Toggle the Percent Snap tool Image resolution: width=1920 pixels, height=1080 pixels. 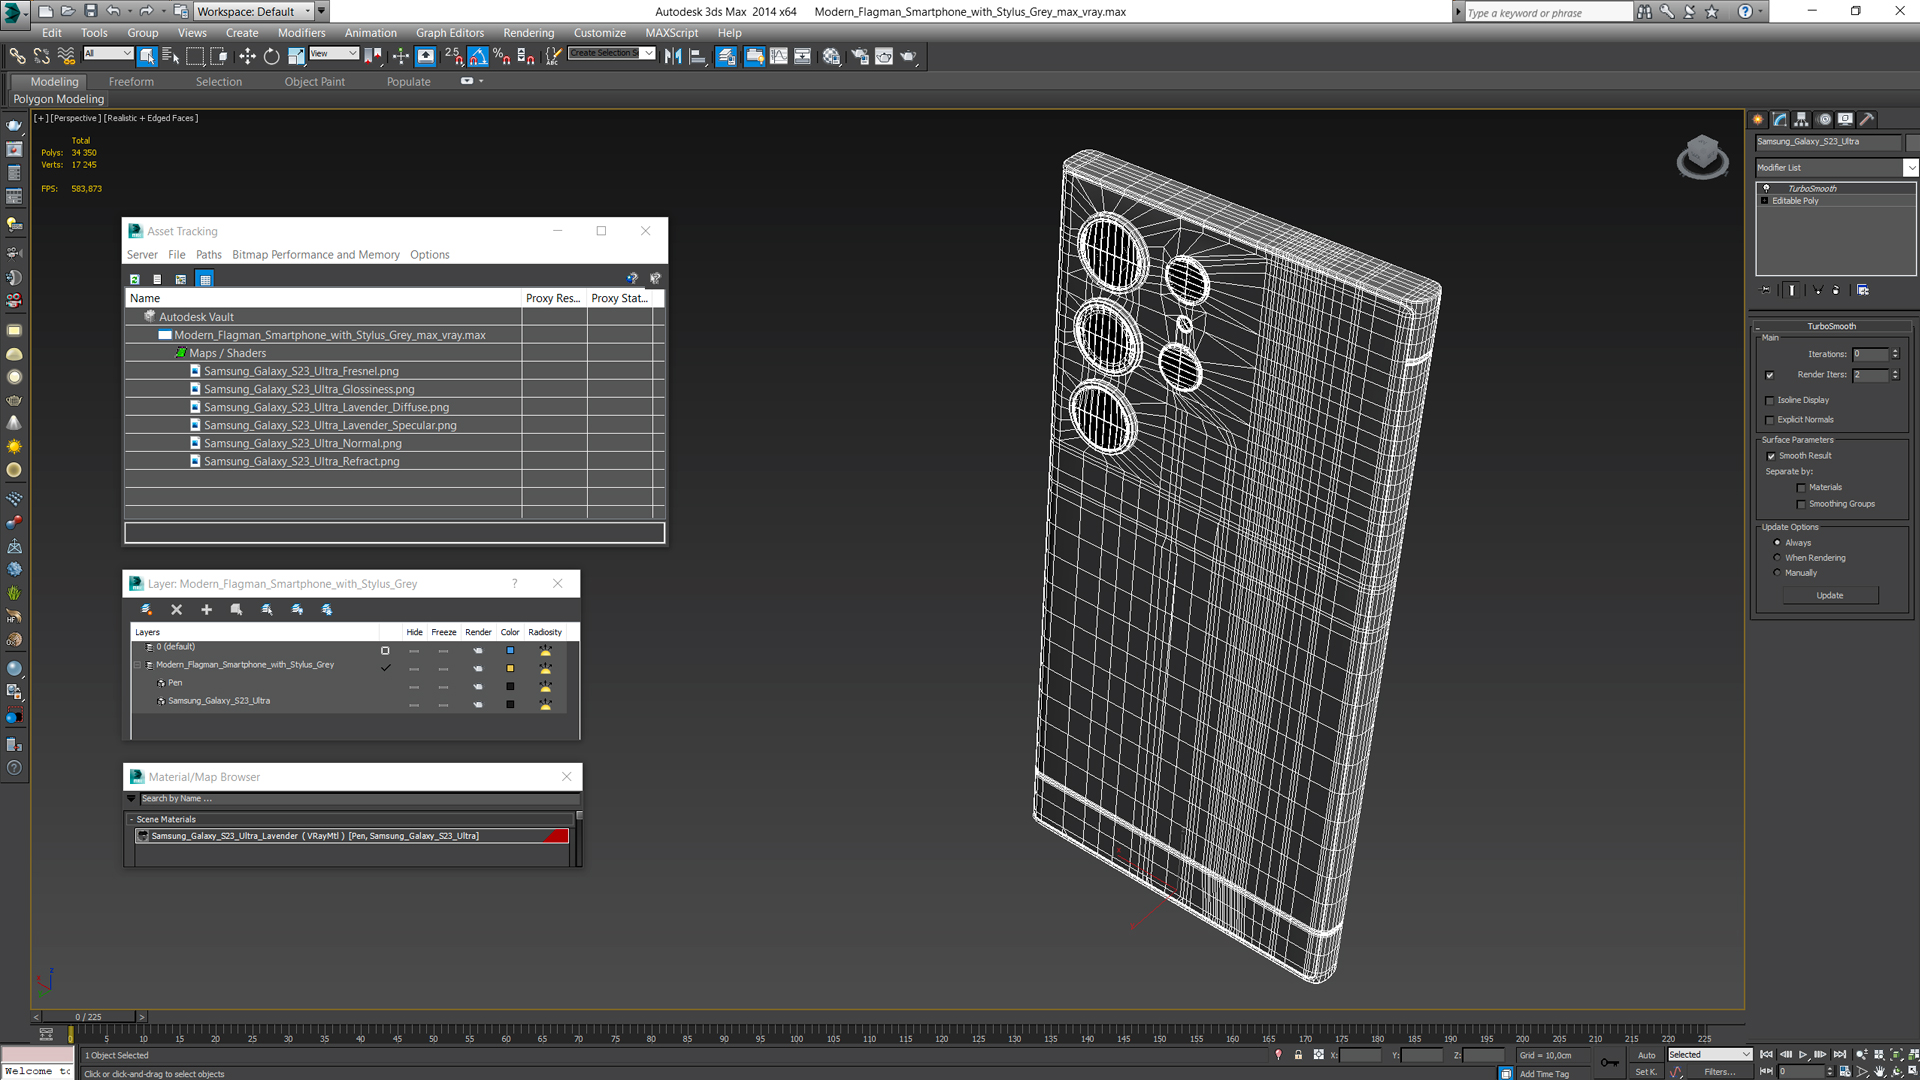click(x=502, y=56)
